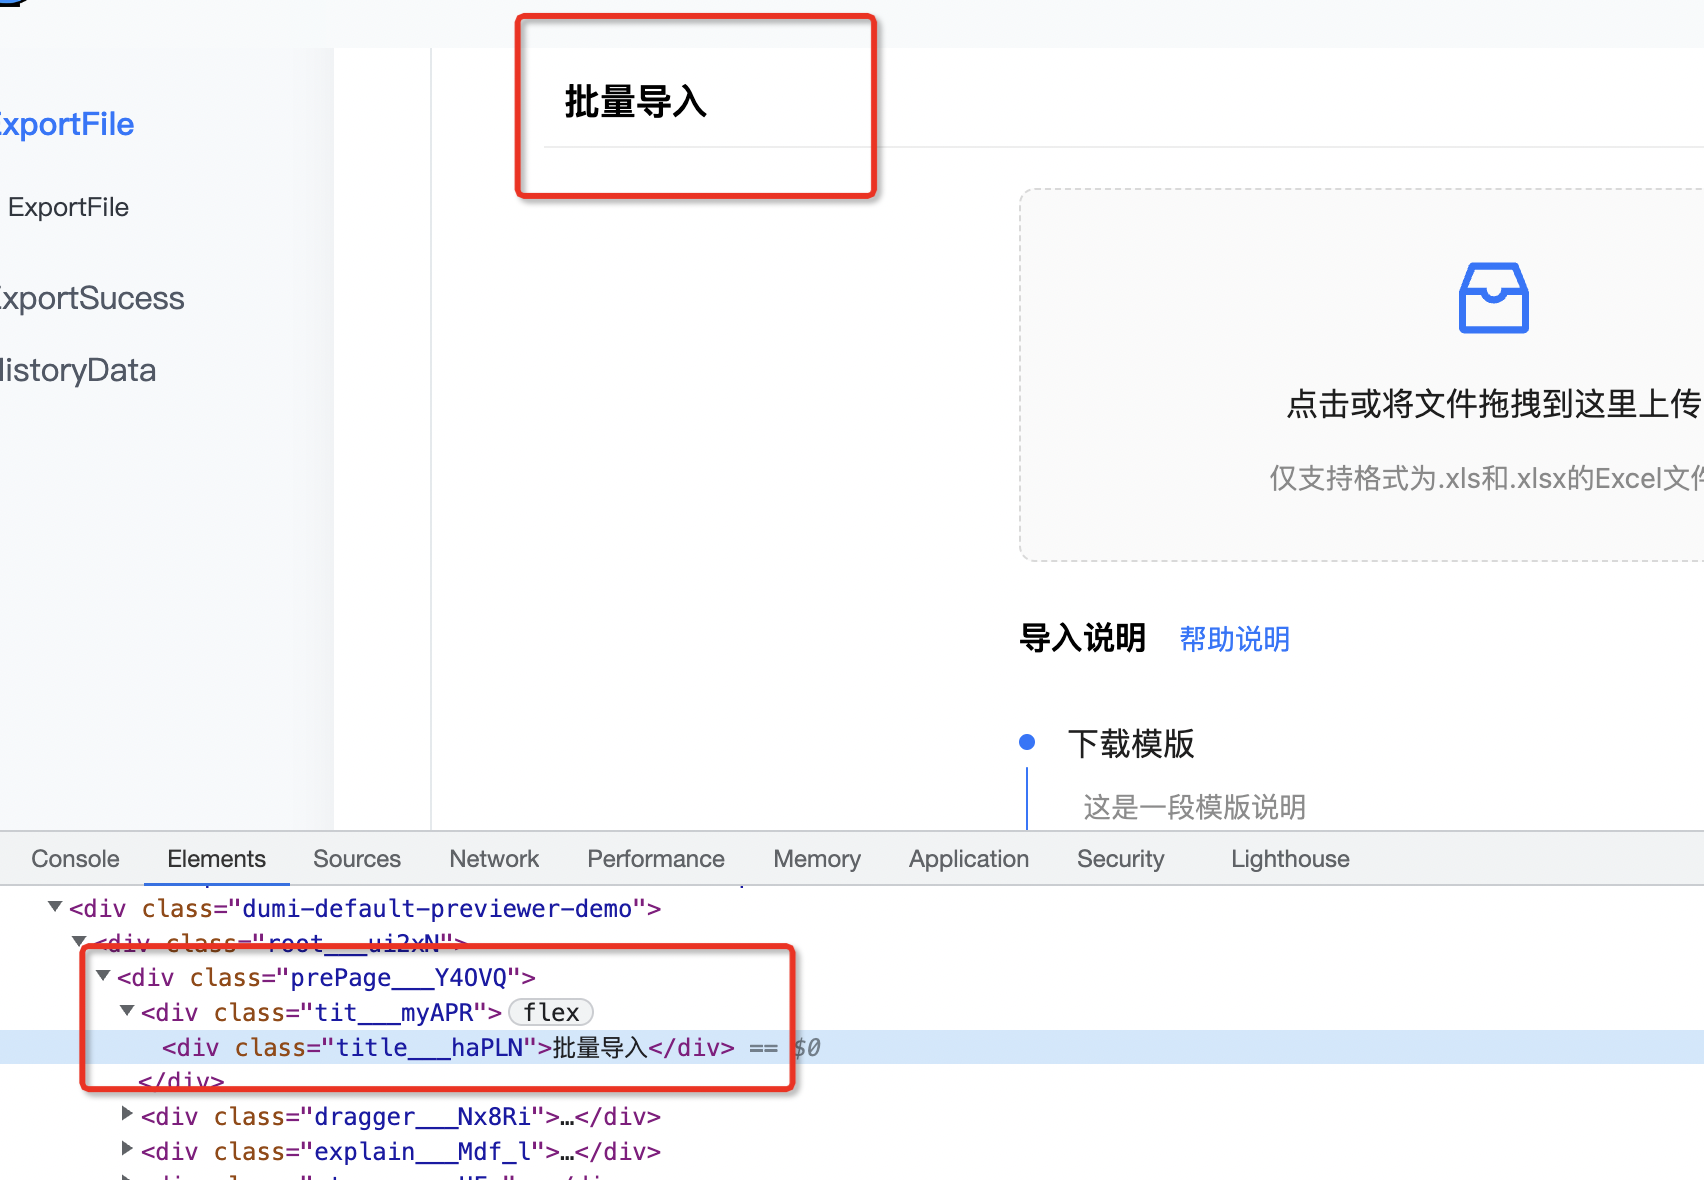Expand the explain___Mdf_l div node
This screenshot has width=1704, height=1180.
[127, 1151]
